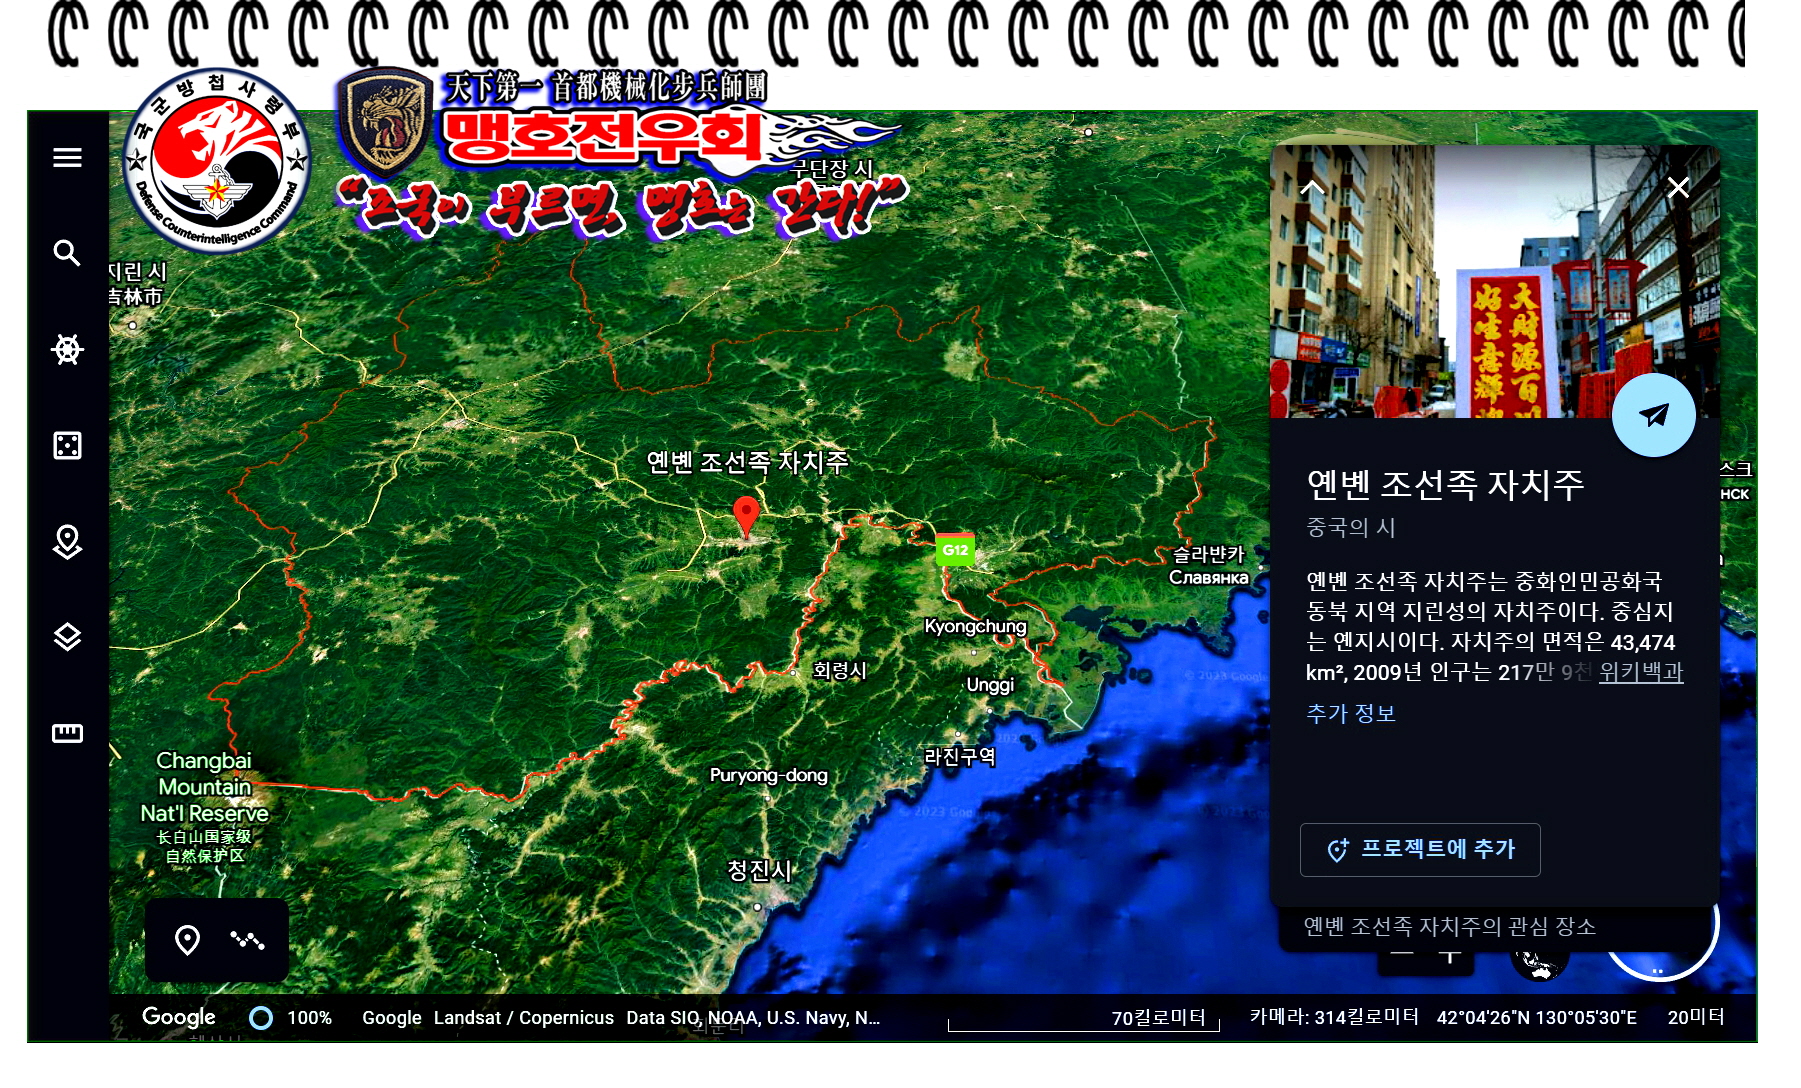Screen dimensions: 1801x1088
Task: Click the Kyongchung map label
Action: click(975, 626)
